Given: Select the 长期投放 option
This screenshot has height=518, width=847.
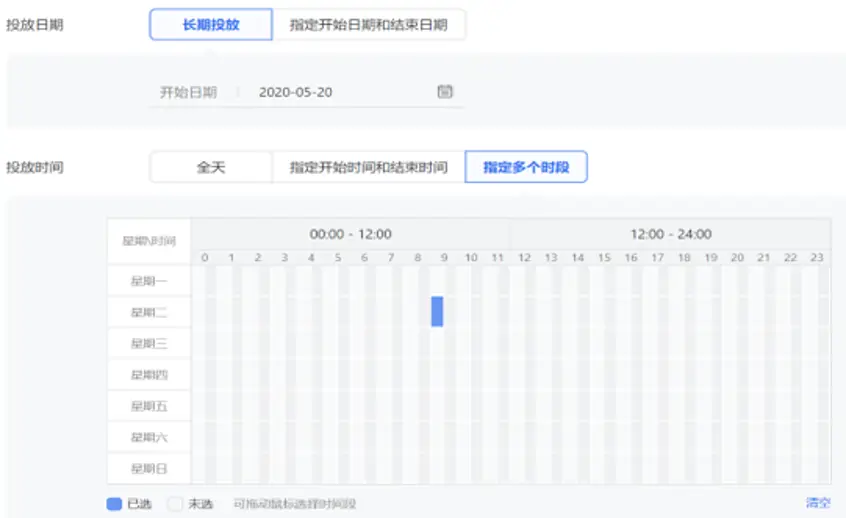Looking at the screenshot, I should (211, 24).
